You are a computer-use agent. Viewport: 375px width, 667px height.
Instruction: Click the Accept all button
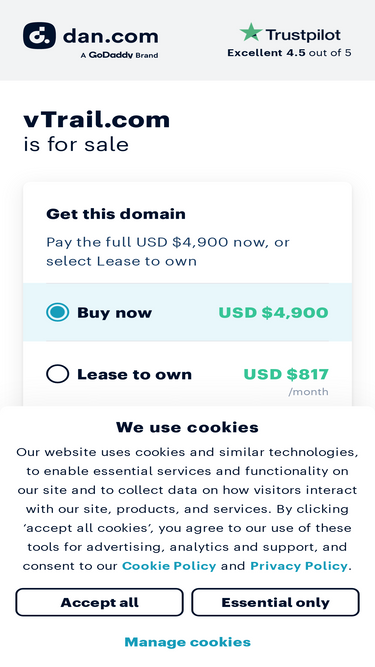pyautogui.click(x=99, y=602)
